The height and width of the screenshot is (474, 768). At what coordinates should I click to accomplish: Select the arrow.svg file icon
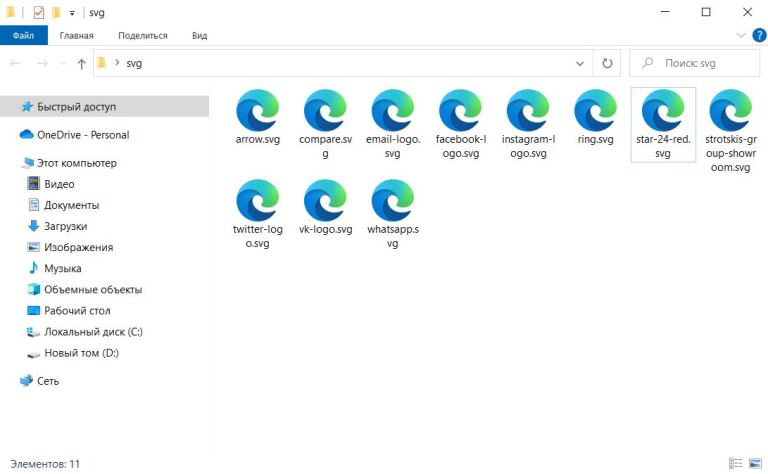258,110
